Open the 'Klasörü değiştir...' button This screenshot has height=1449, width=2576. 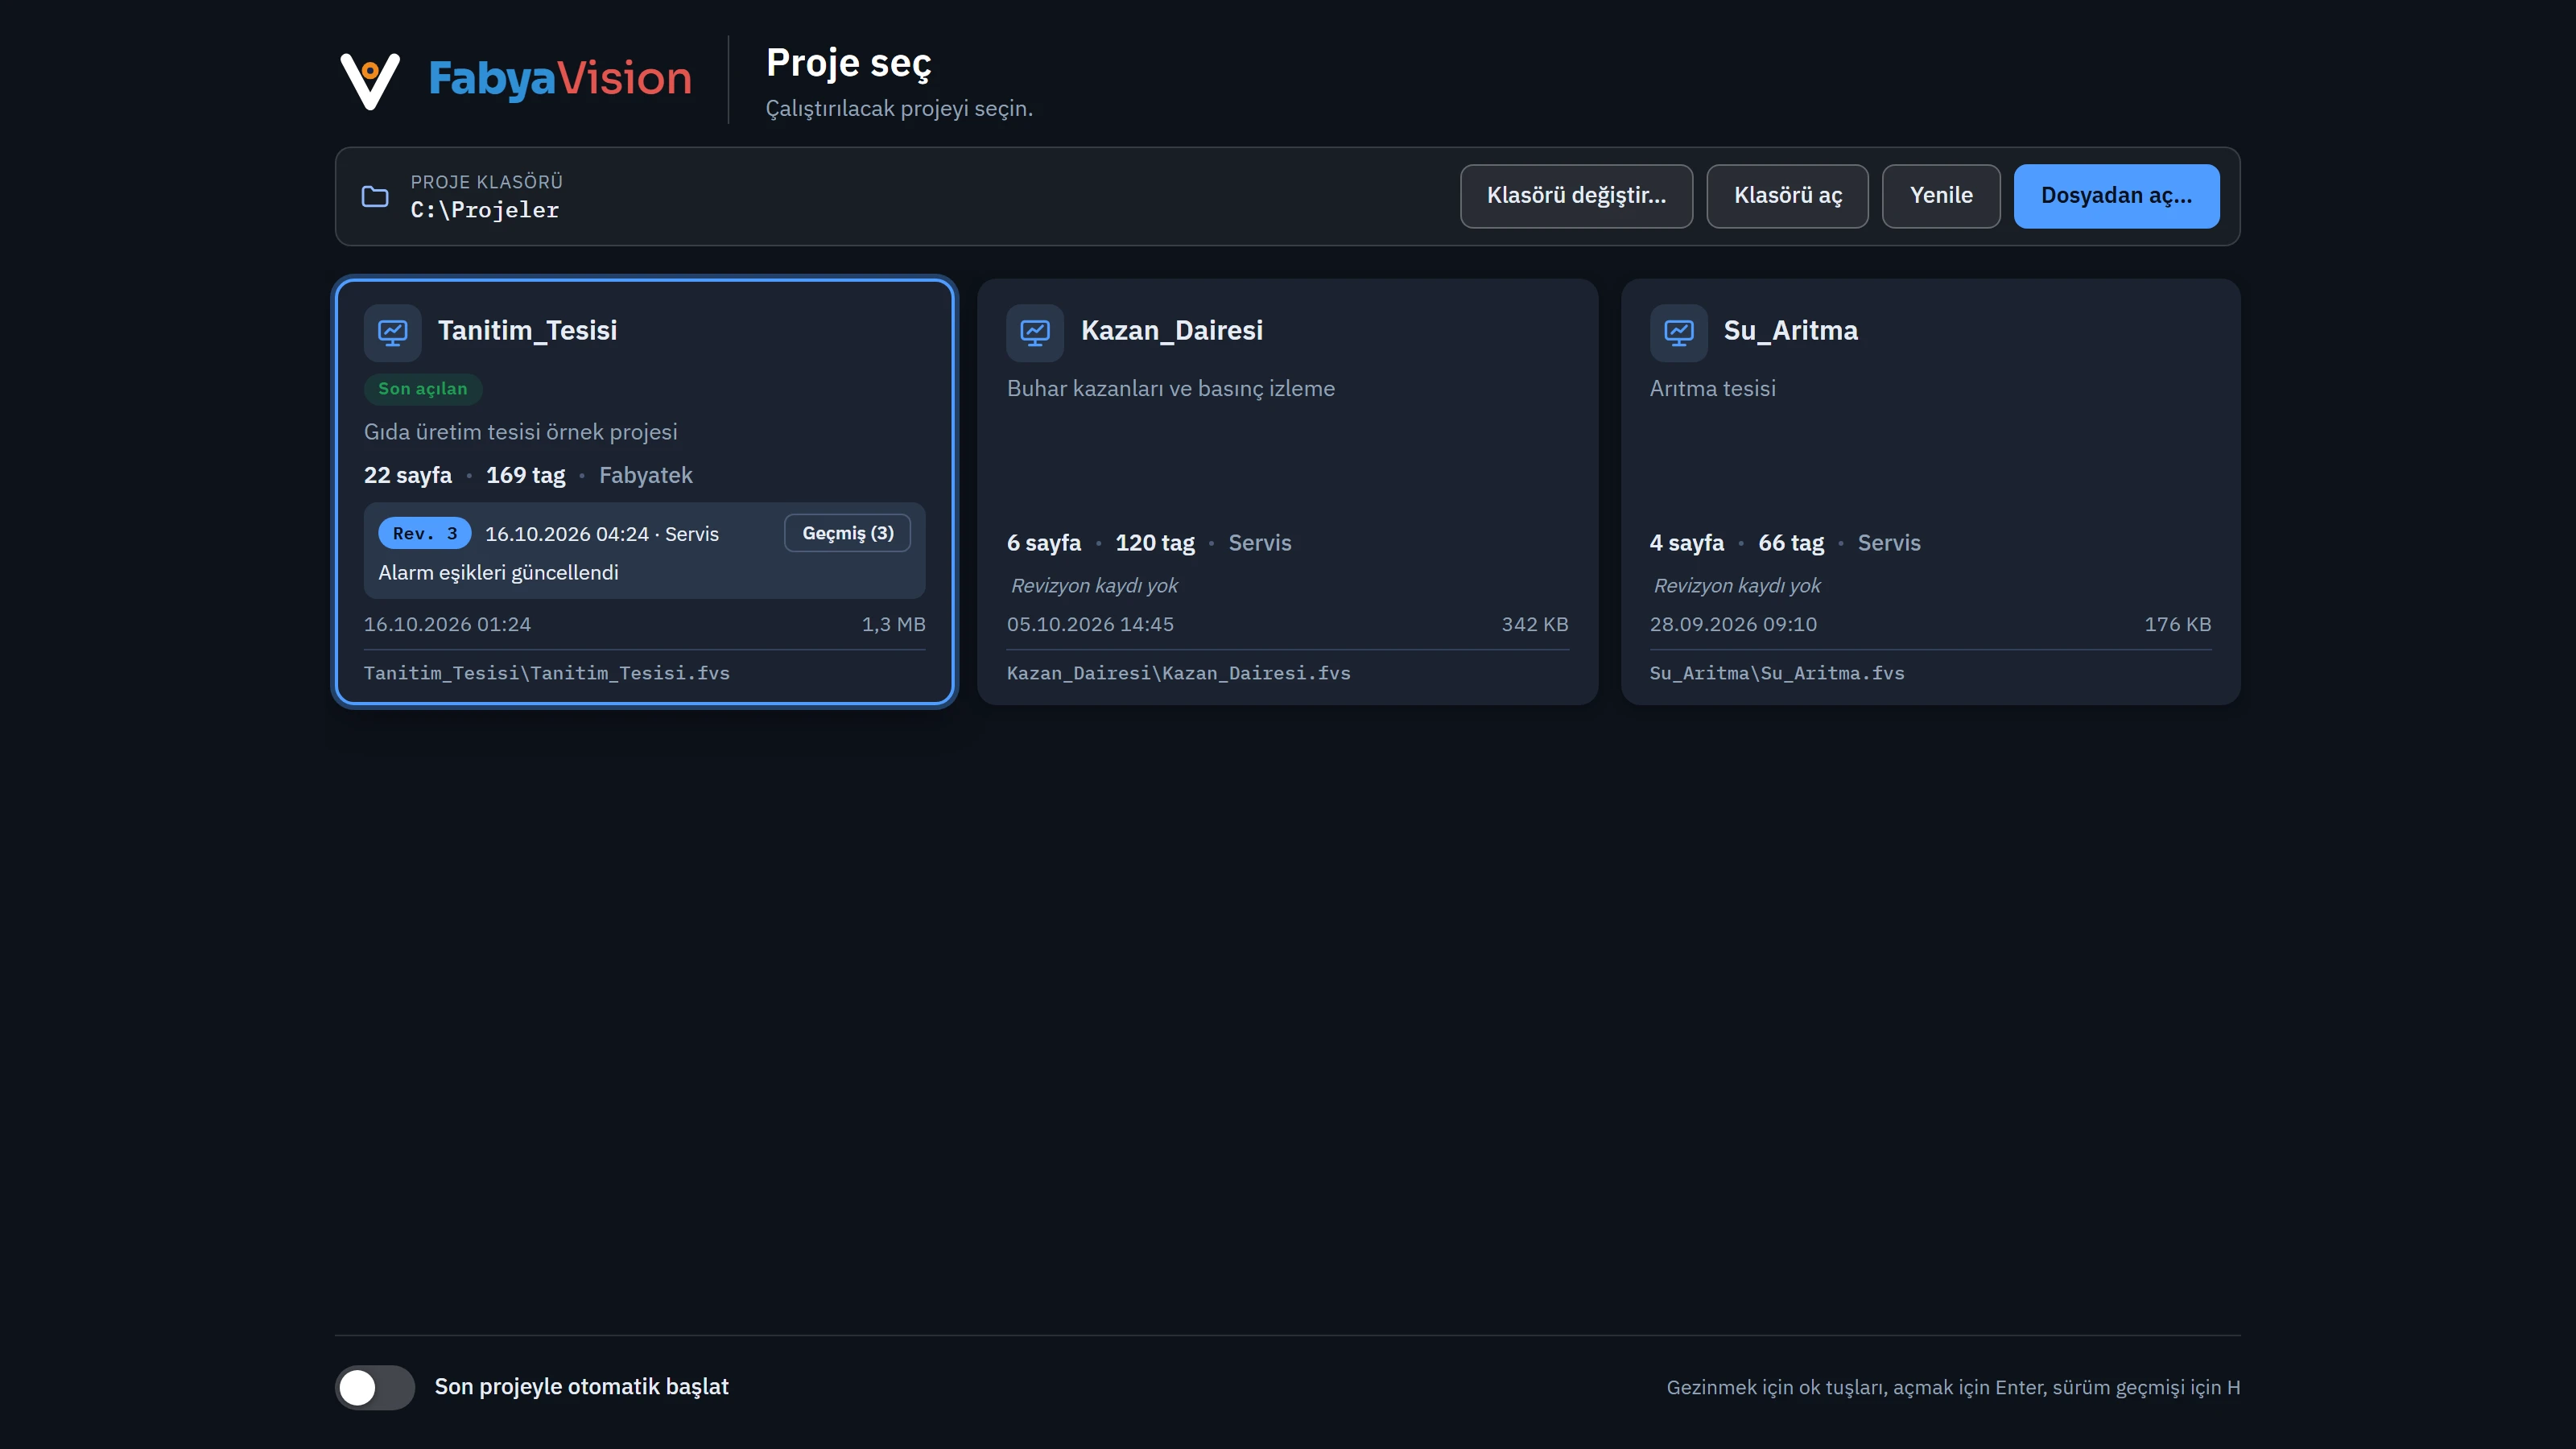(1576, 196)
